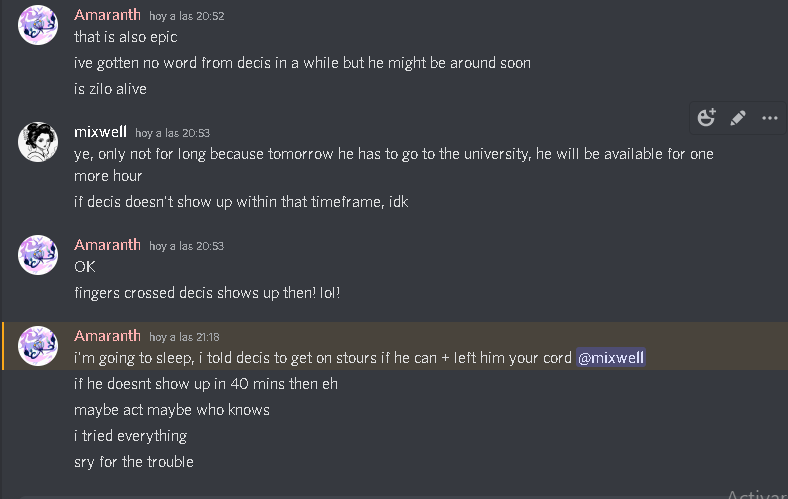This screenshot has width=788, height=499.
Task: Click Amaranth's avatar on the highlighted 21:18 message
Action: [38, 345]
